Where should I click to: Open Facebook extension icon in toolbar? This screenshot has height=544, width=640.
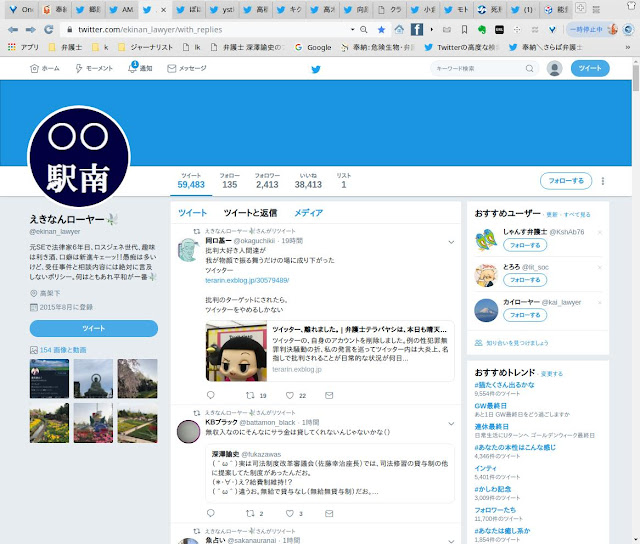[x=416, y=29]
